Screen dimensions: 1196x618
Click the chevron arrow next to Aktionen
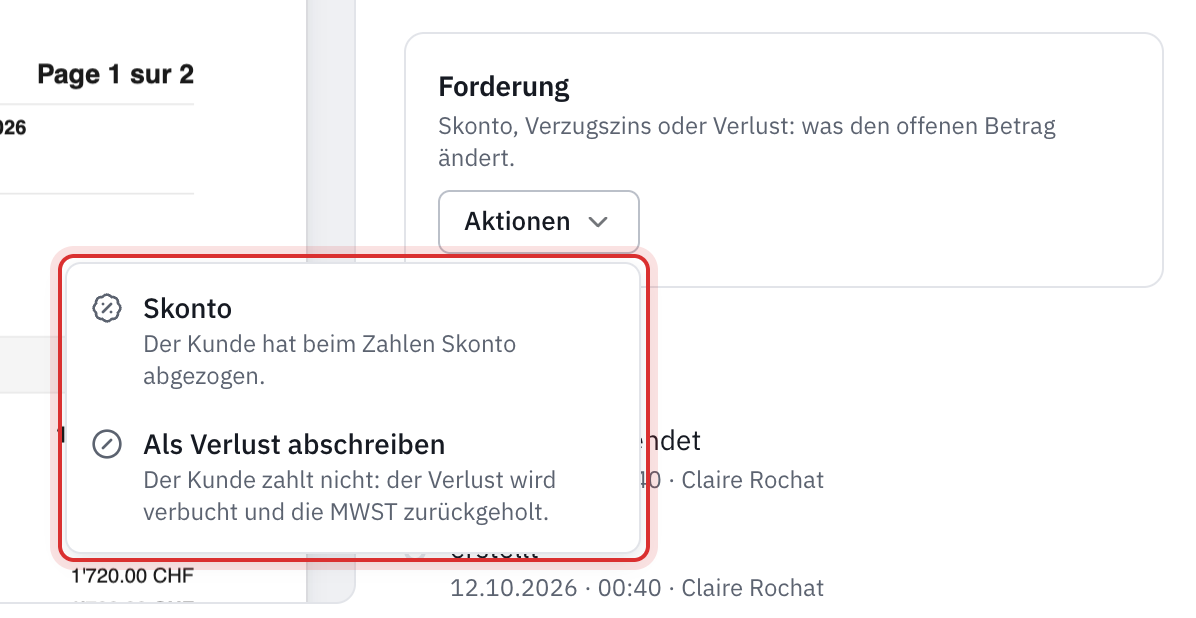pos(599,222)
